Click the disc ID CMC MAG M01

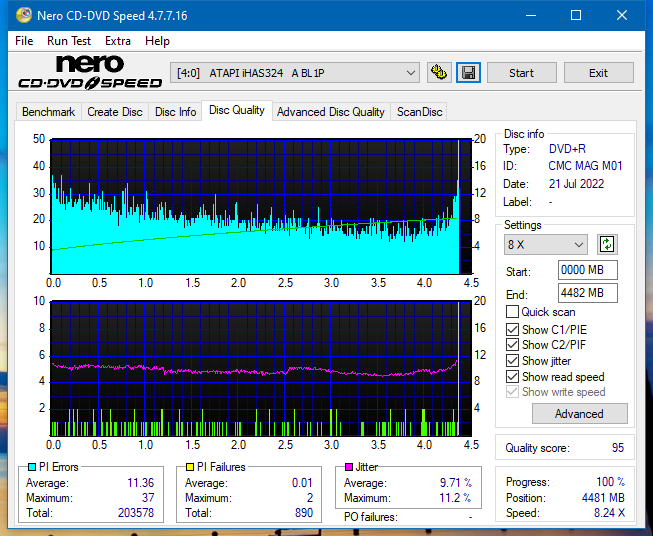(585, 166)
